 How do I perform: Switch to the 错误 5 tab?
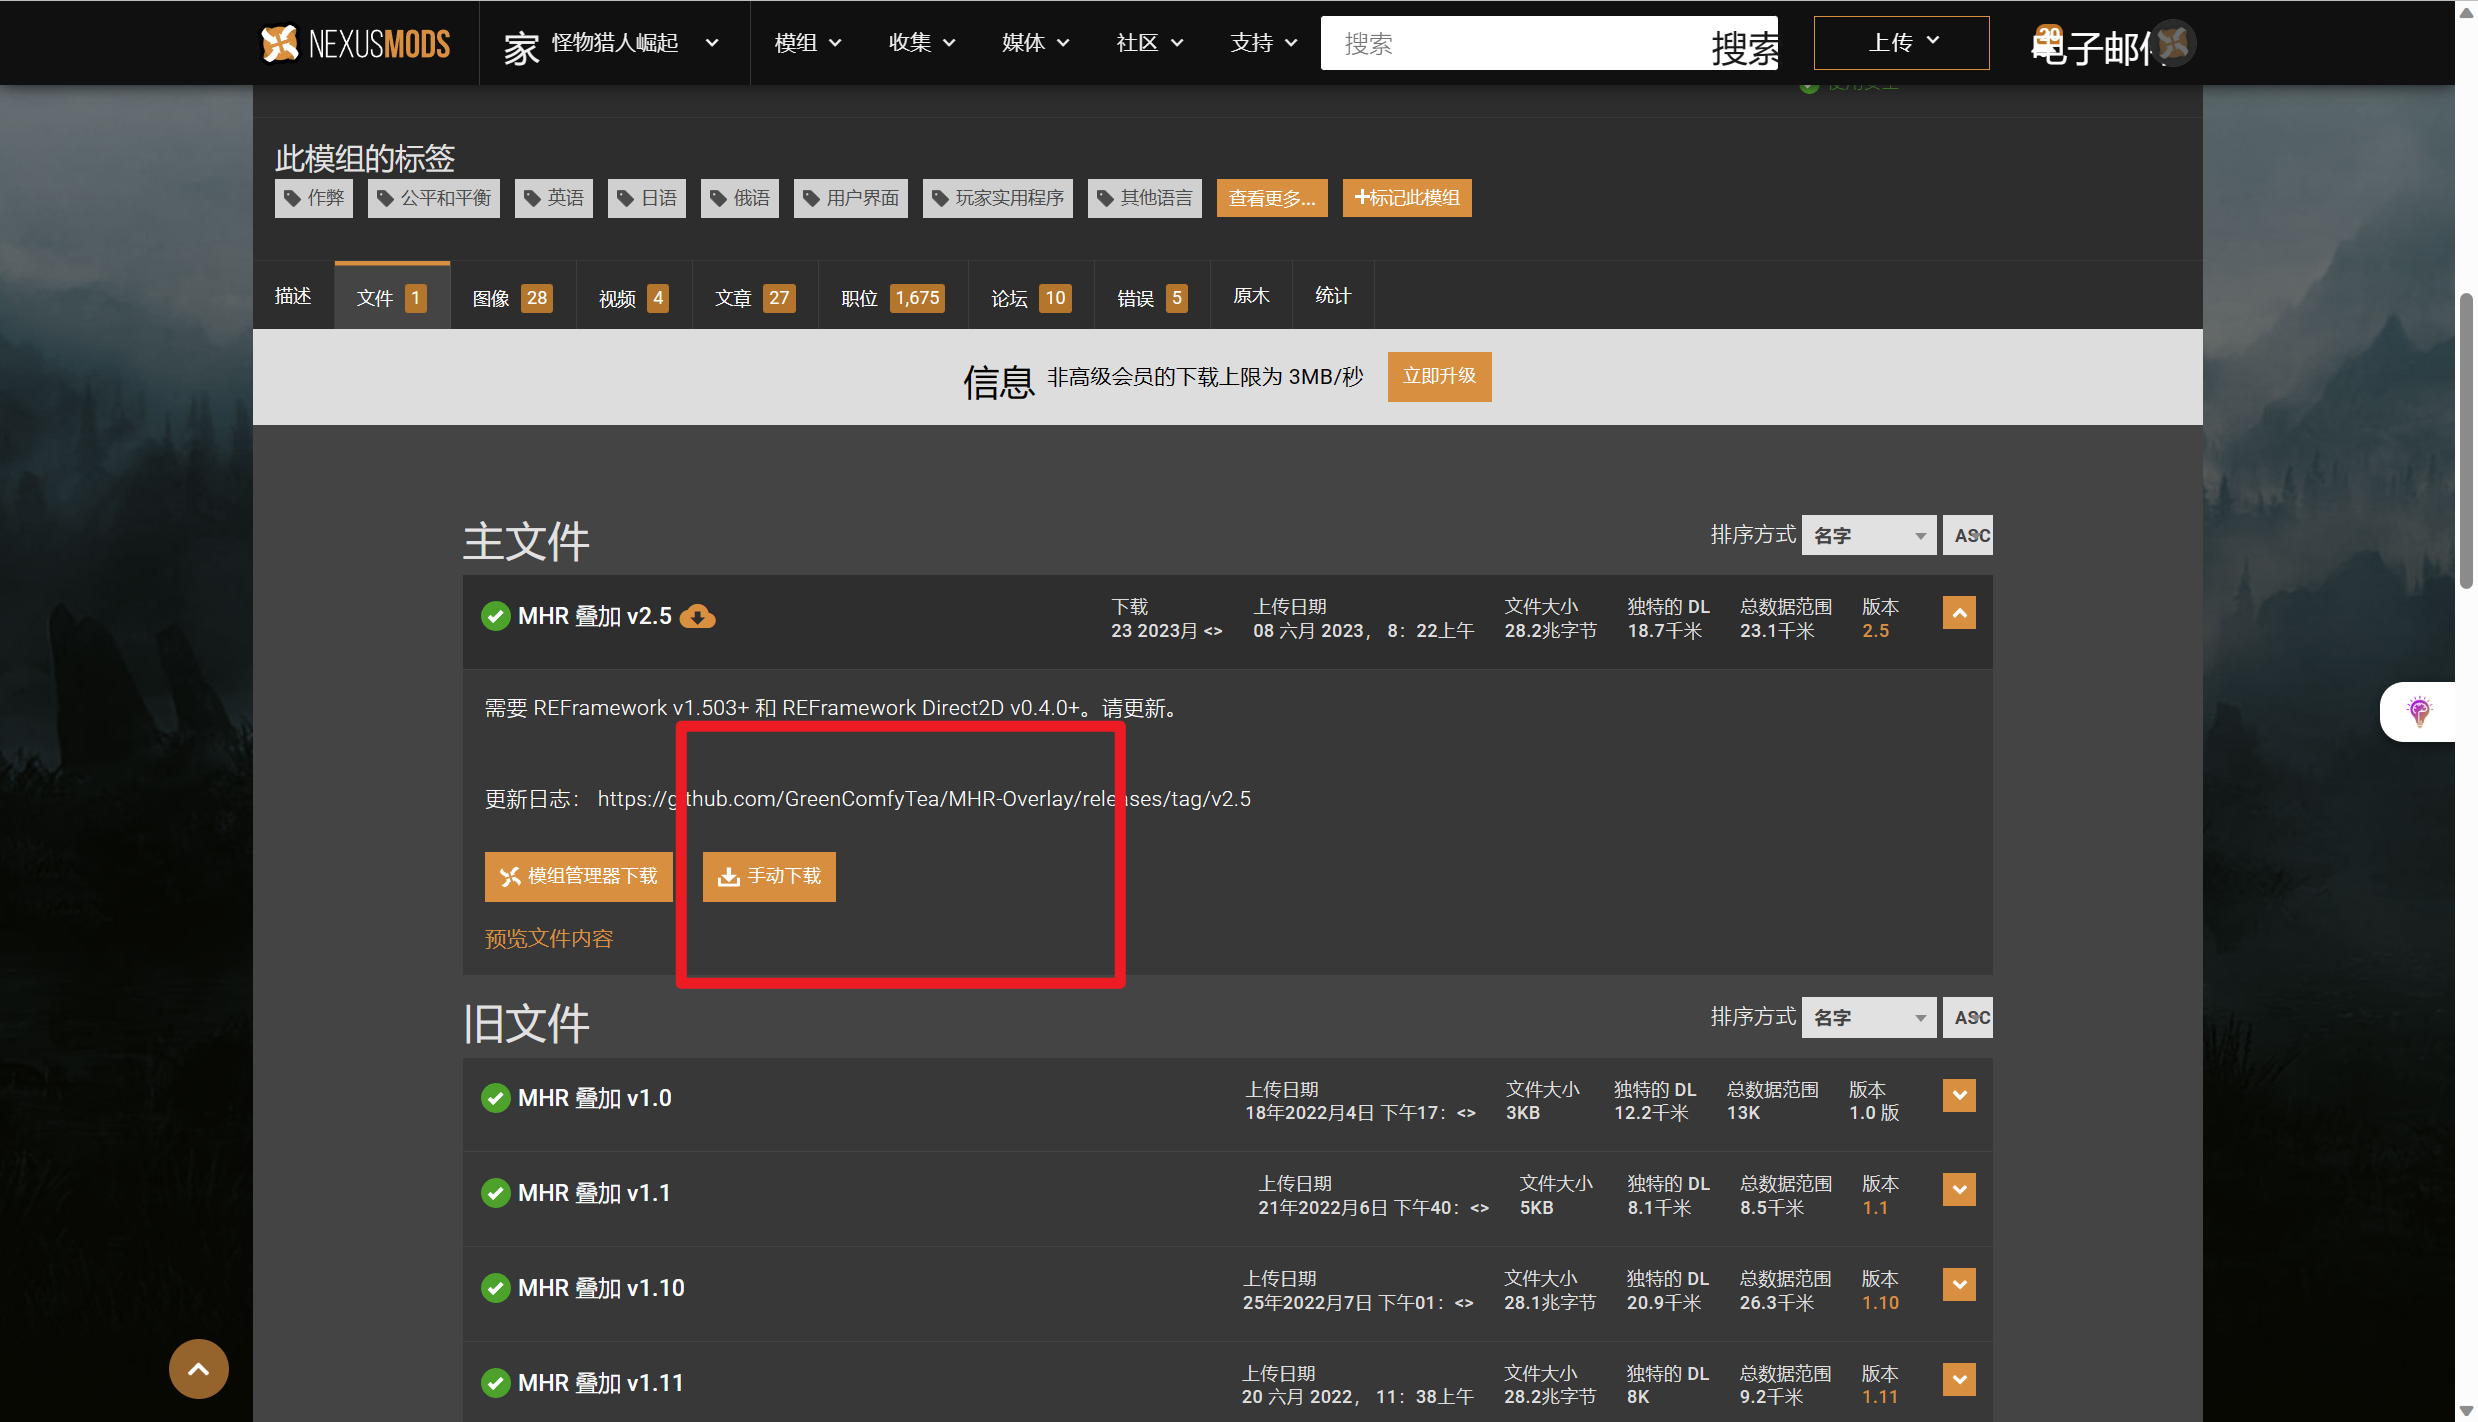click(x=1152, y=296)
